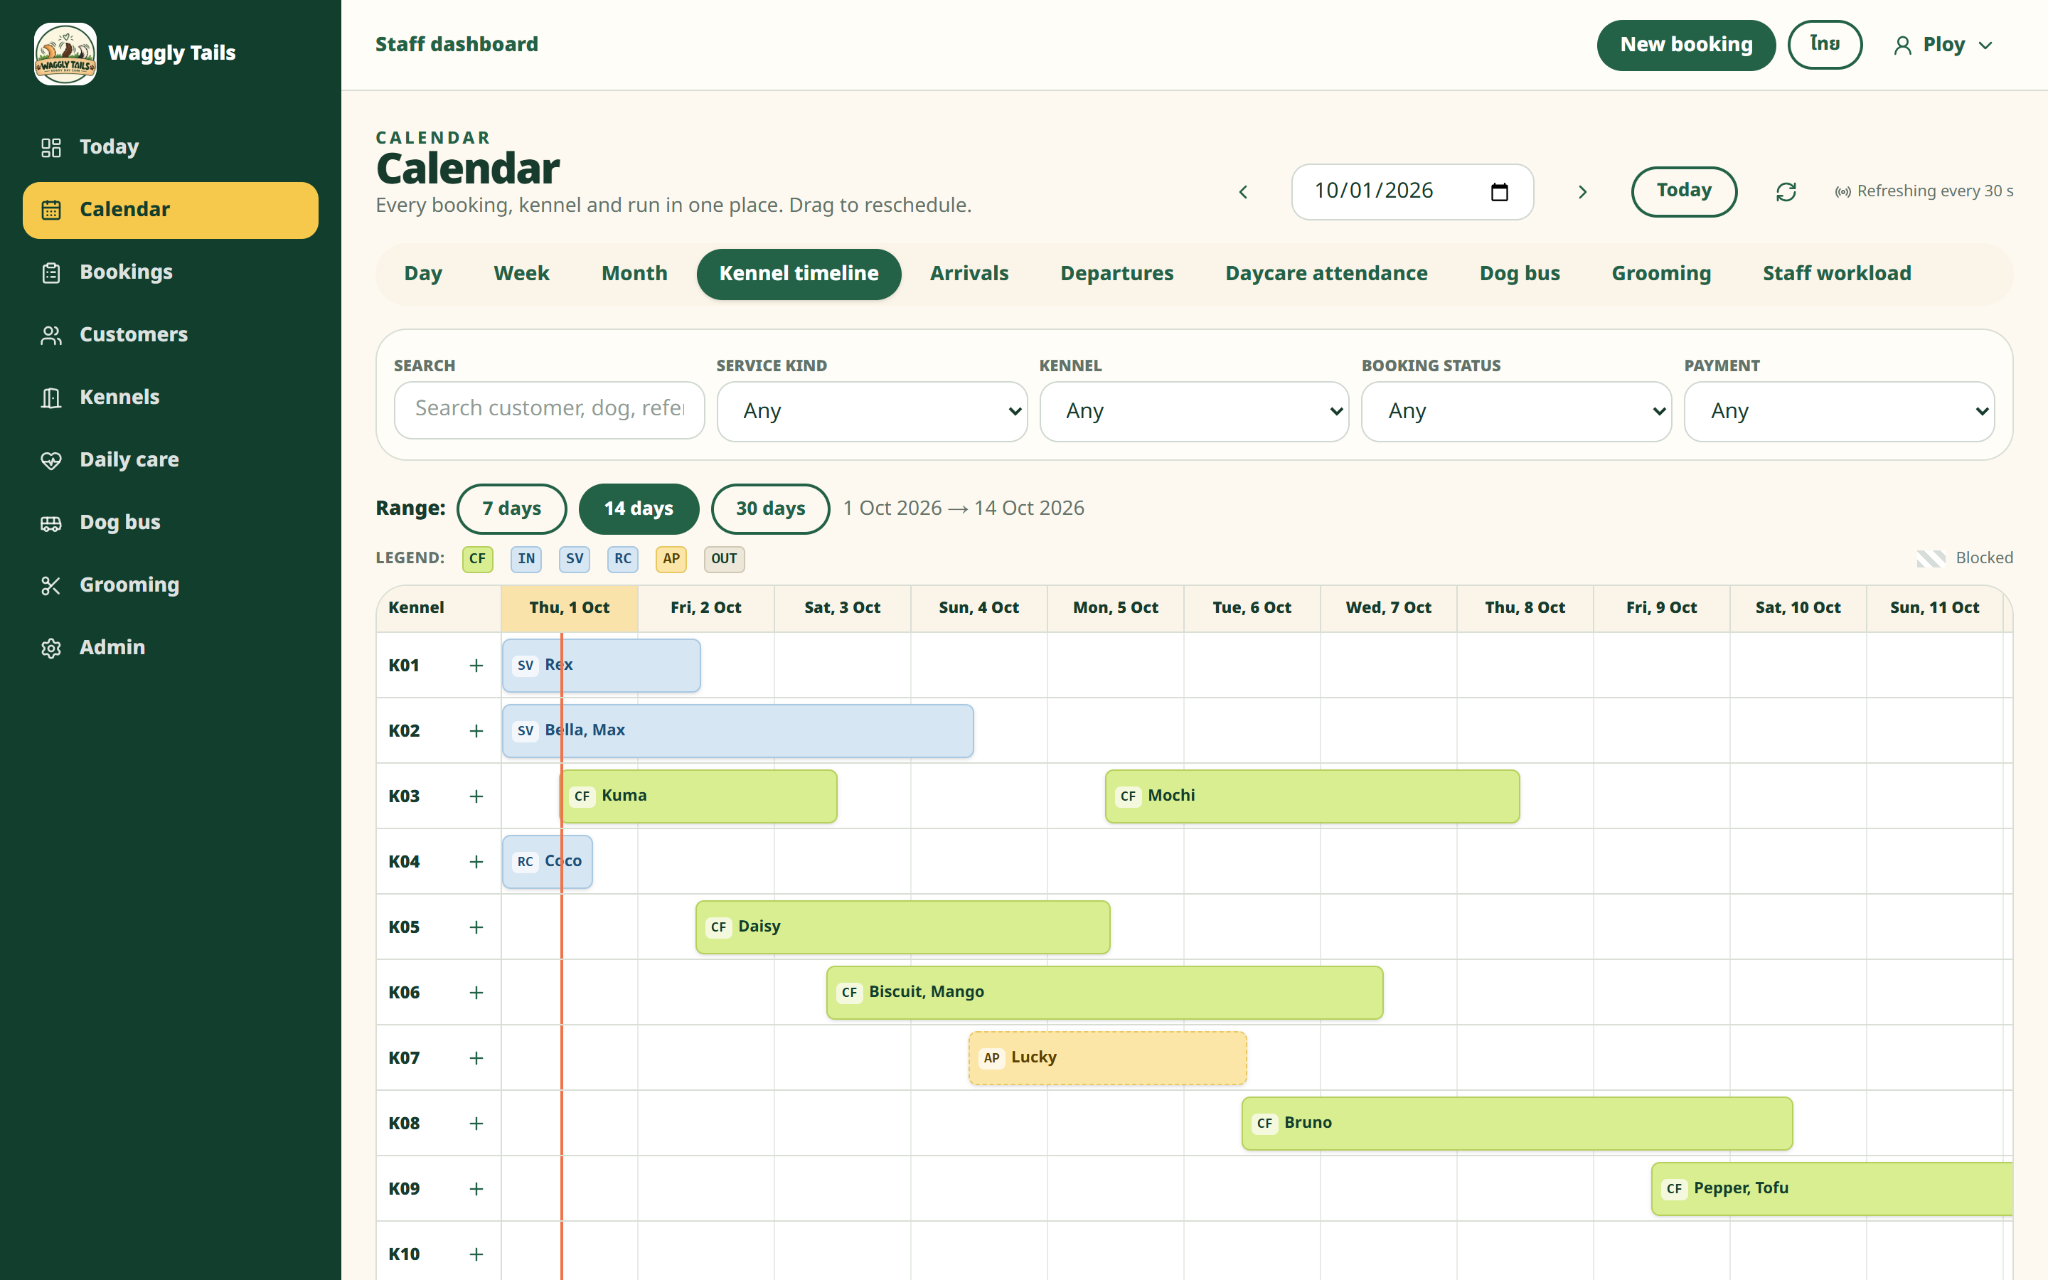
Task: Open Lucky awaiting-payment booking
Action: [x=1107, y=1058]
